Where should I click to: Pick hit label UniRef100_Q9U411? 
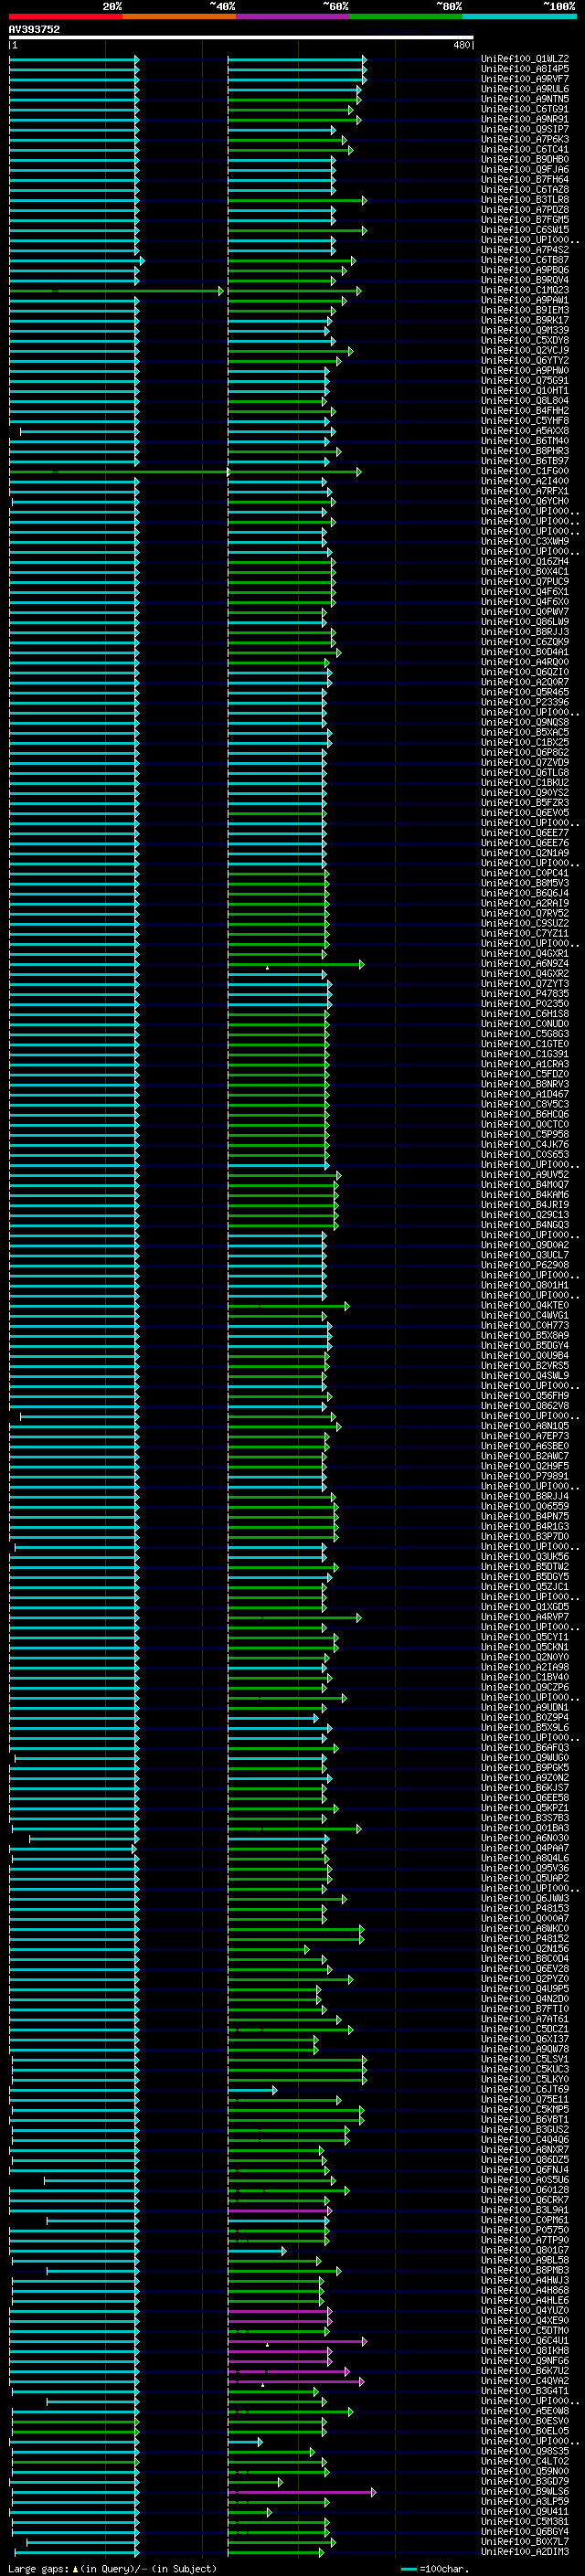pyautogui.click(x=525, y=2510)
